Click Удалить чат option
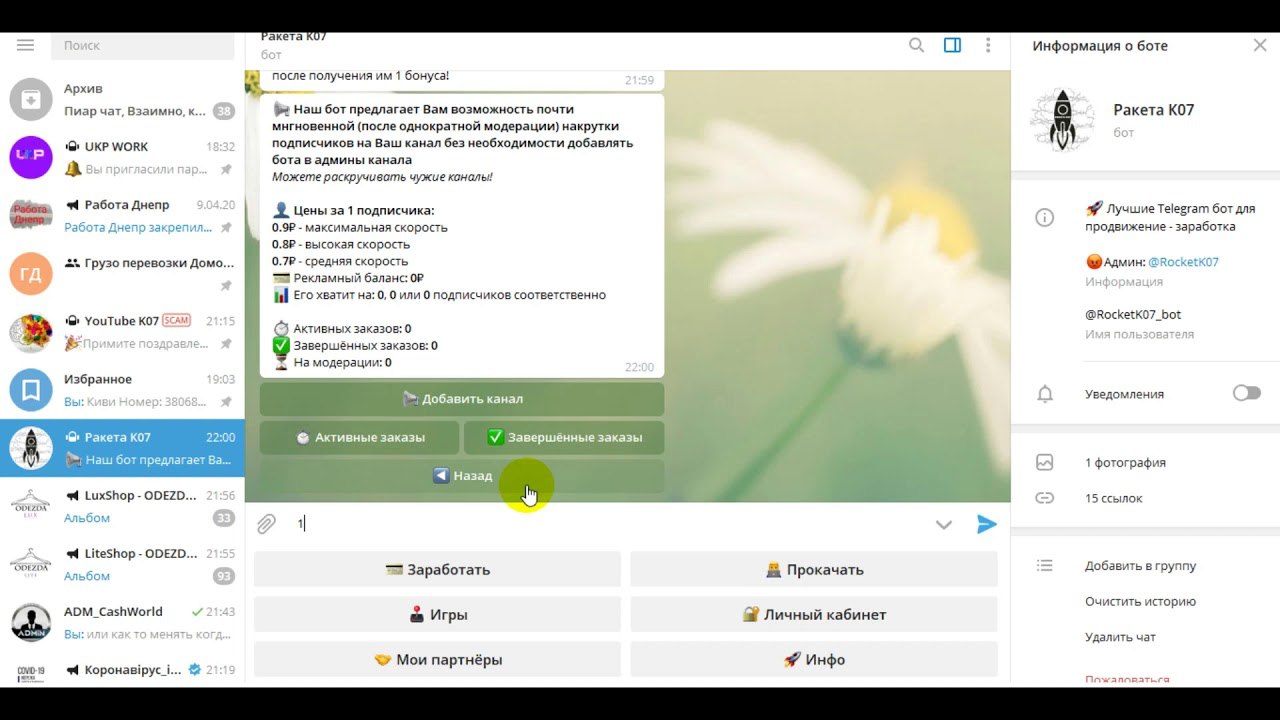Image resolution: width=1280 pixels, height=720 pixels. click(1120, 637)
